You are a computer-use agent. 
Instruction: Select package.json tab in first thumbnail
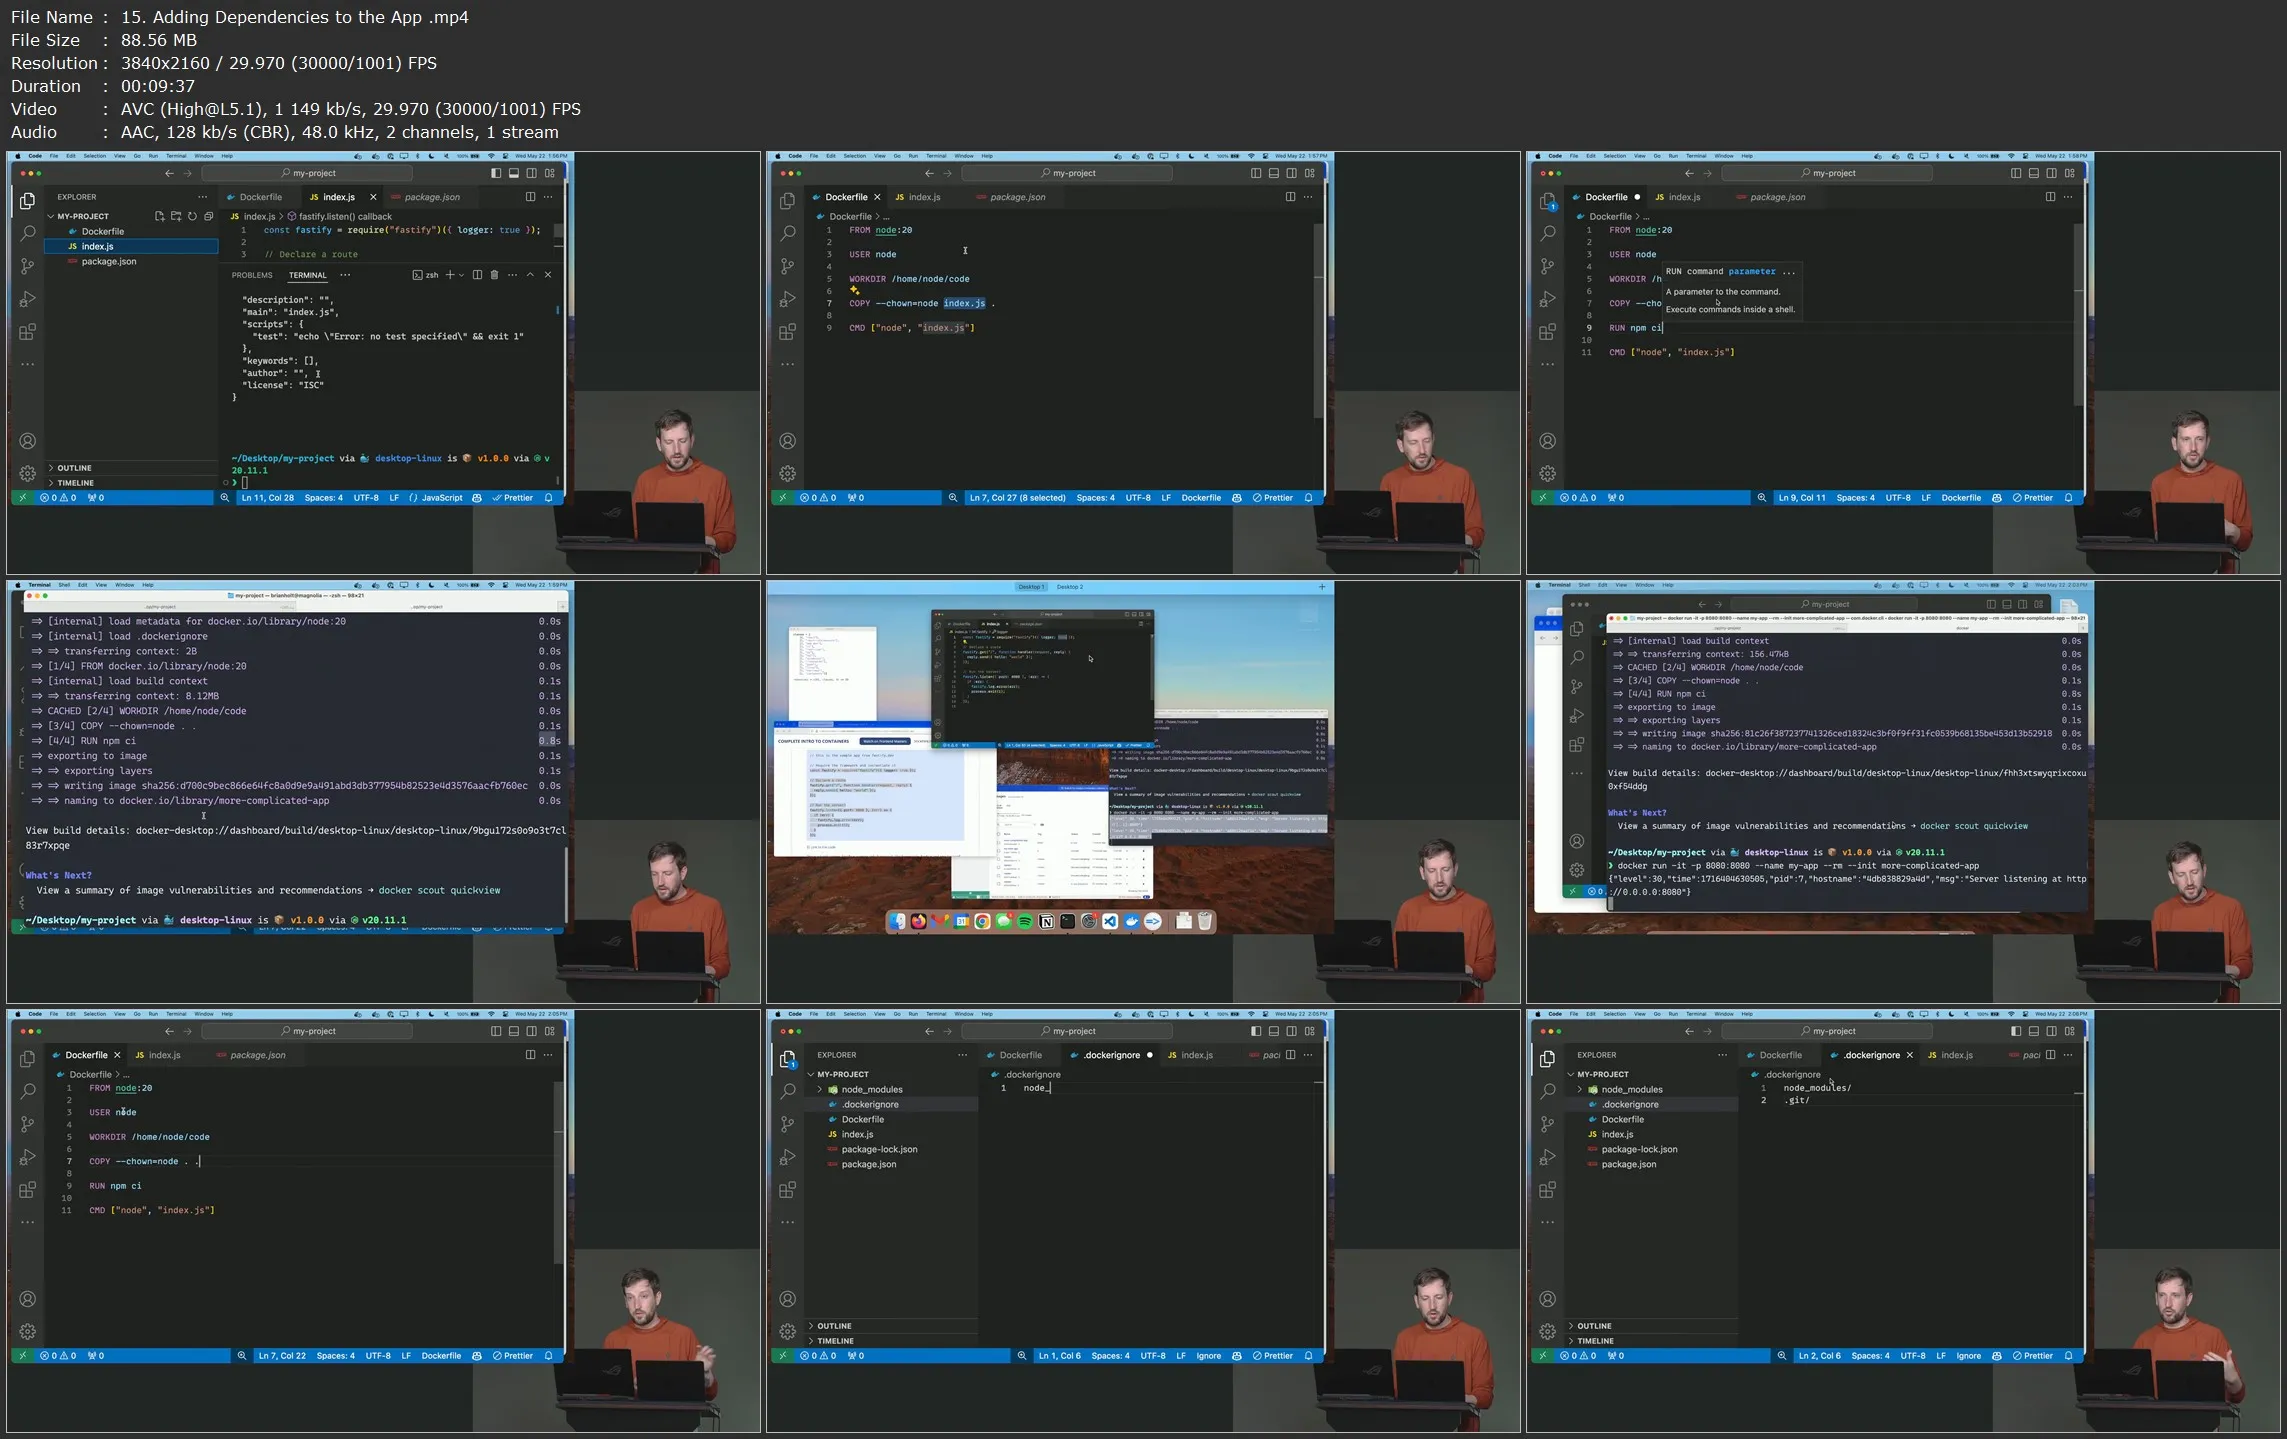(x=432, y=197)
